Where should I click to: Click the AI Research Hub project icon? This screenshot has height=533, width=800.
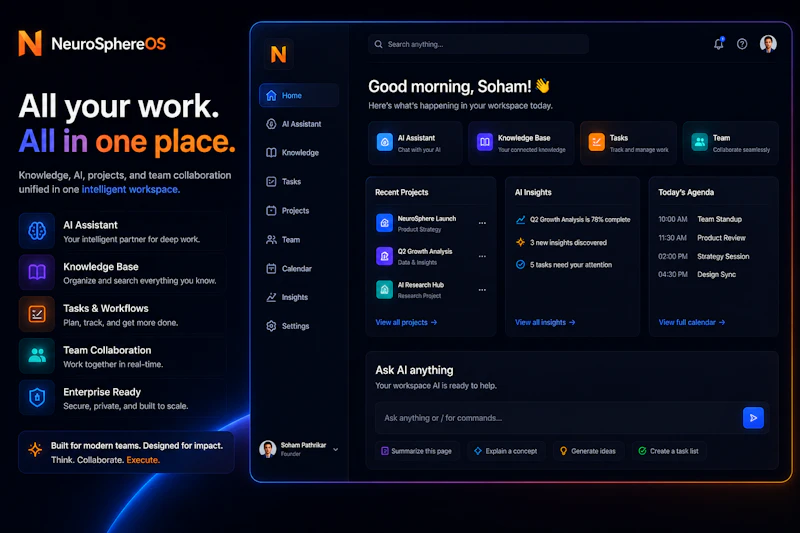(x=385, y=290)
